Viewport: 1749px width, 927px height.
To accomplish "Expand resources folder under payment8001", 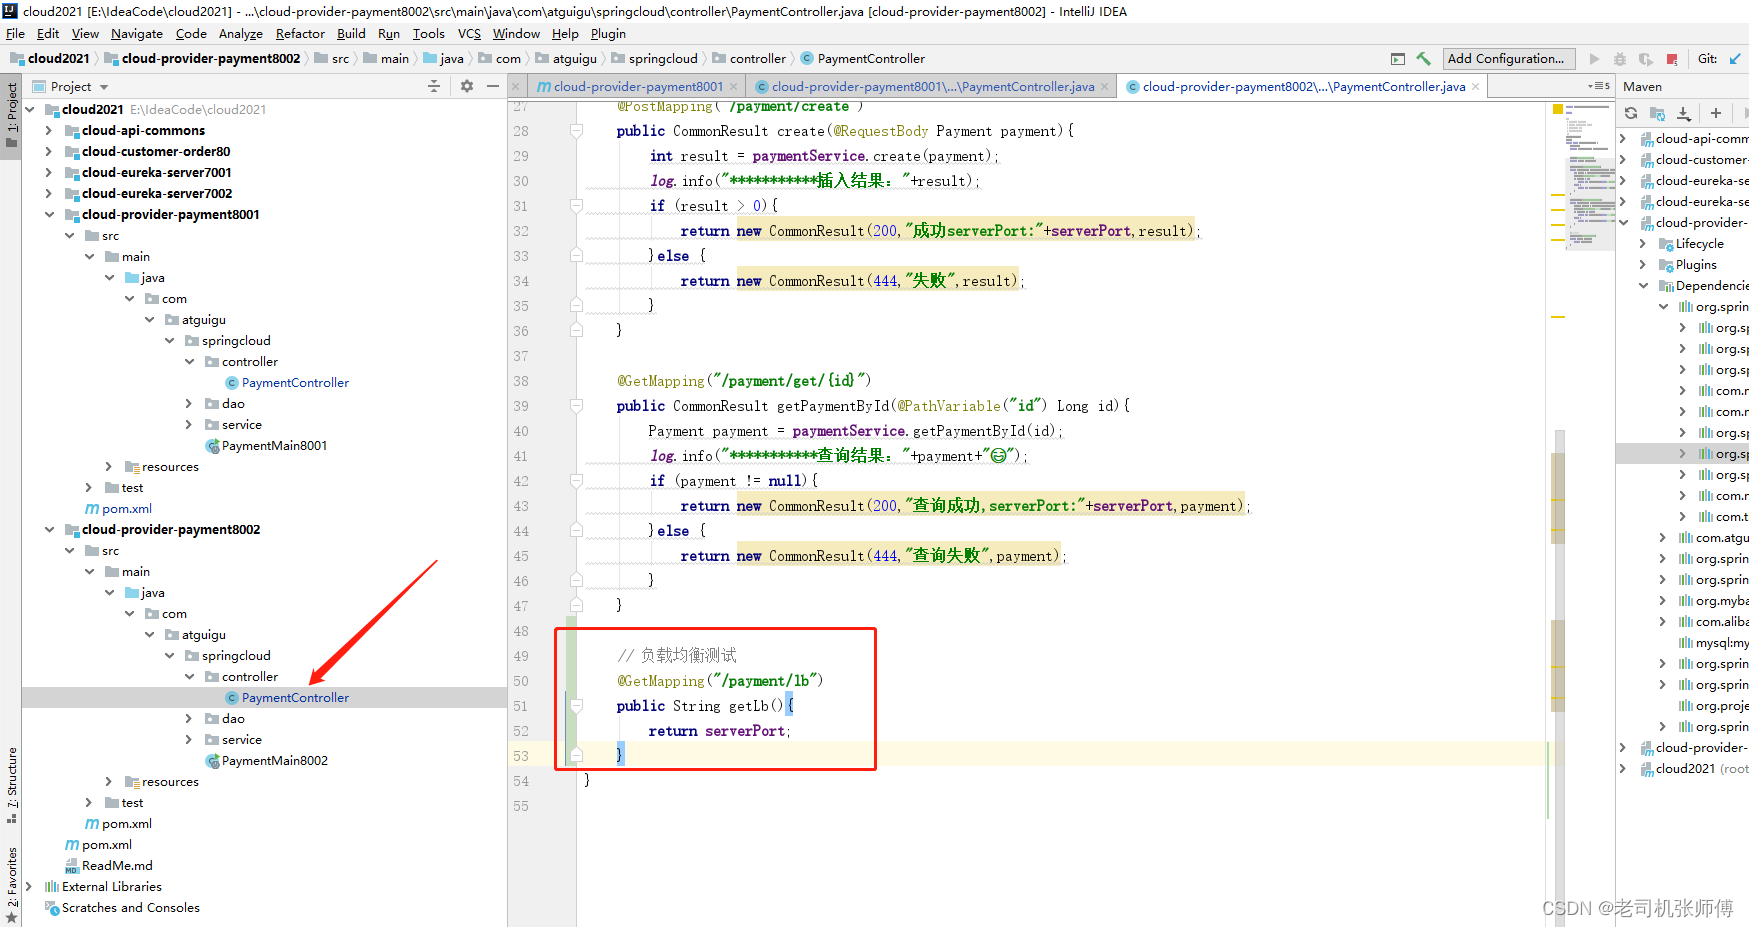I will [x=109, y=467].
